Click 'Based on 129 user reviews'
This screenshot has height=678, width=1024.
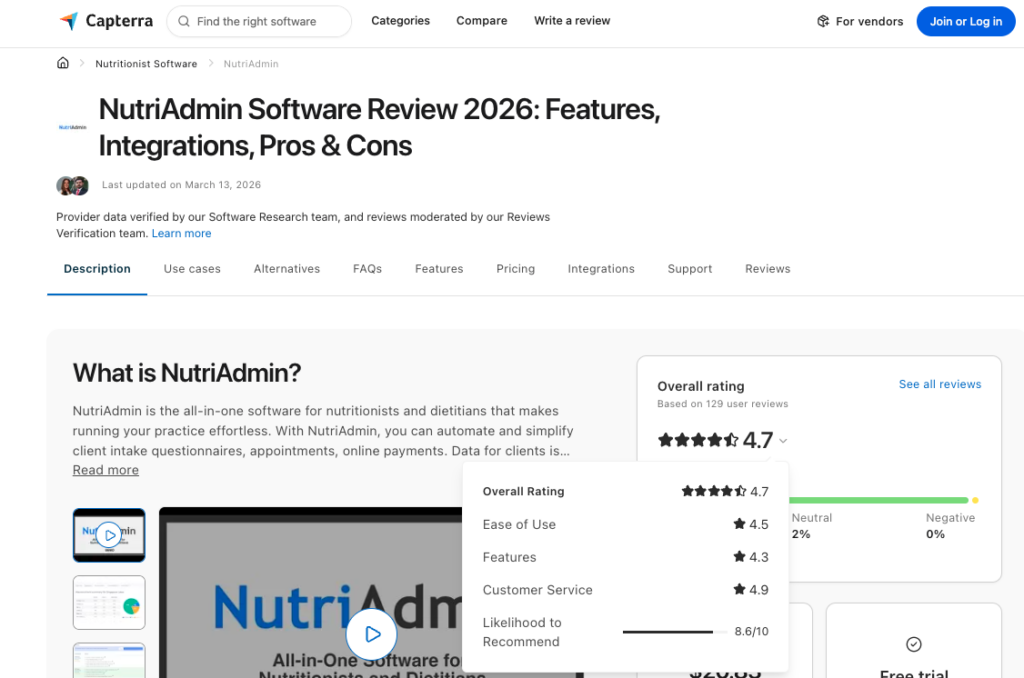[722, 404]
